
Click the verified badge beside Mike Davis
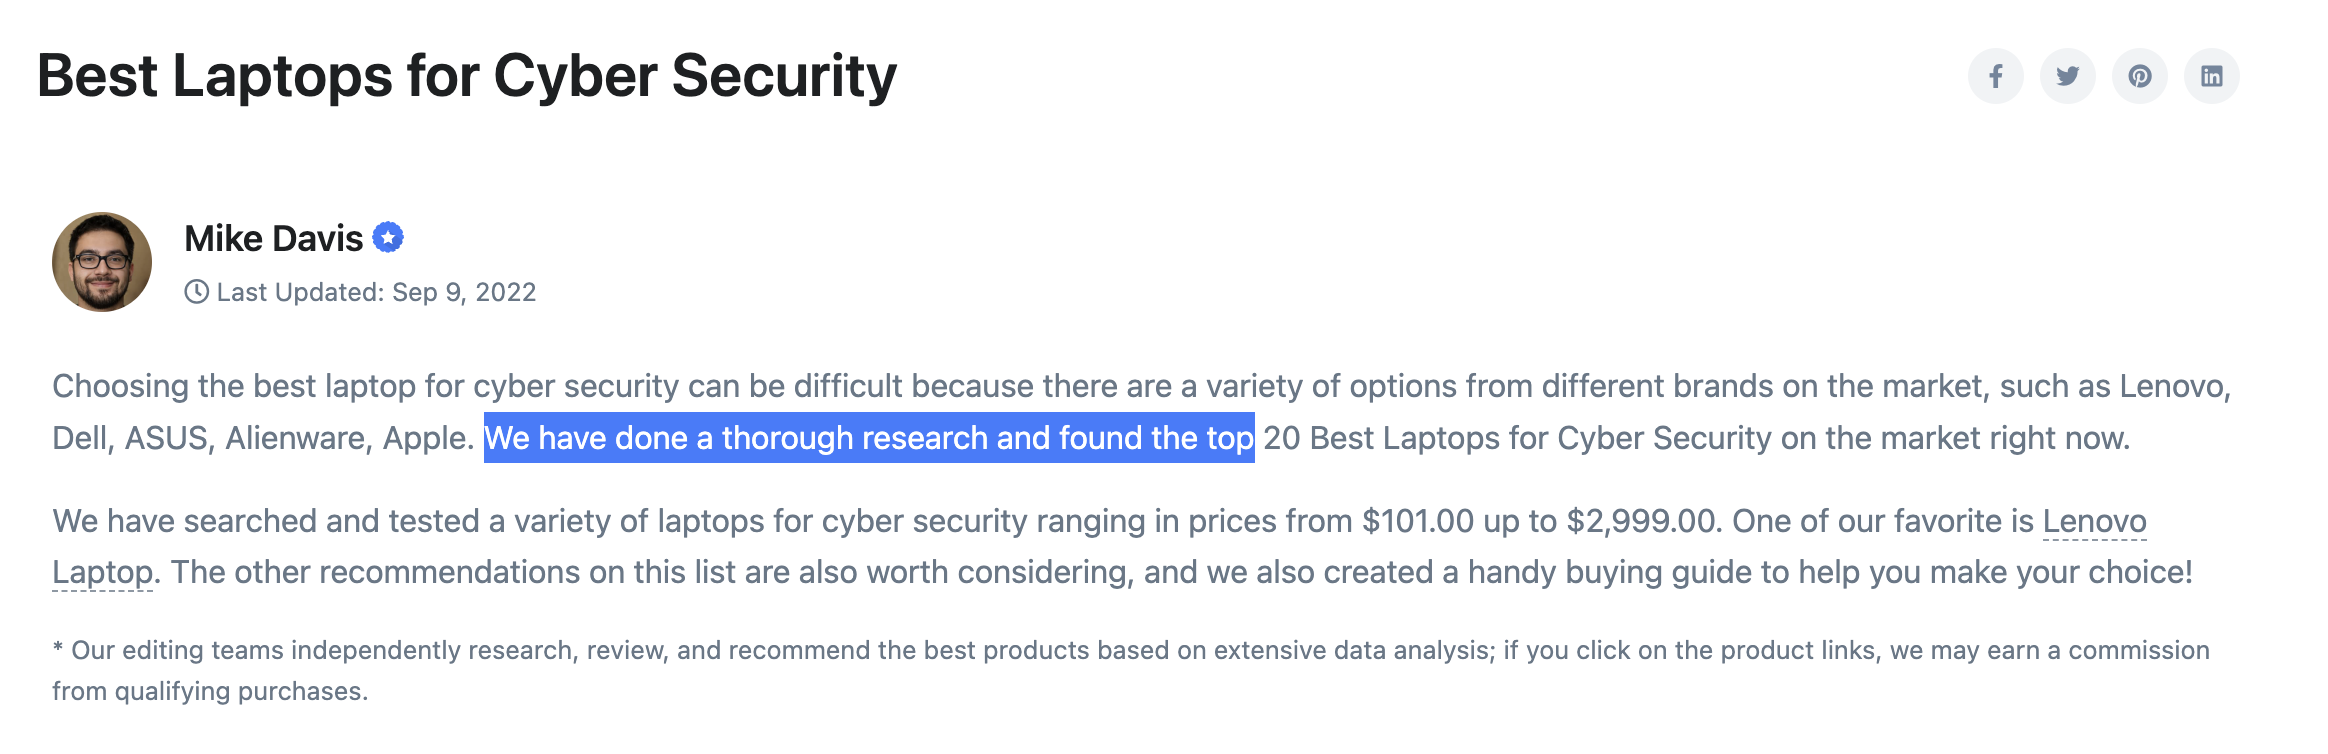[388, 238]
